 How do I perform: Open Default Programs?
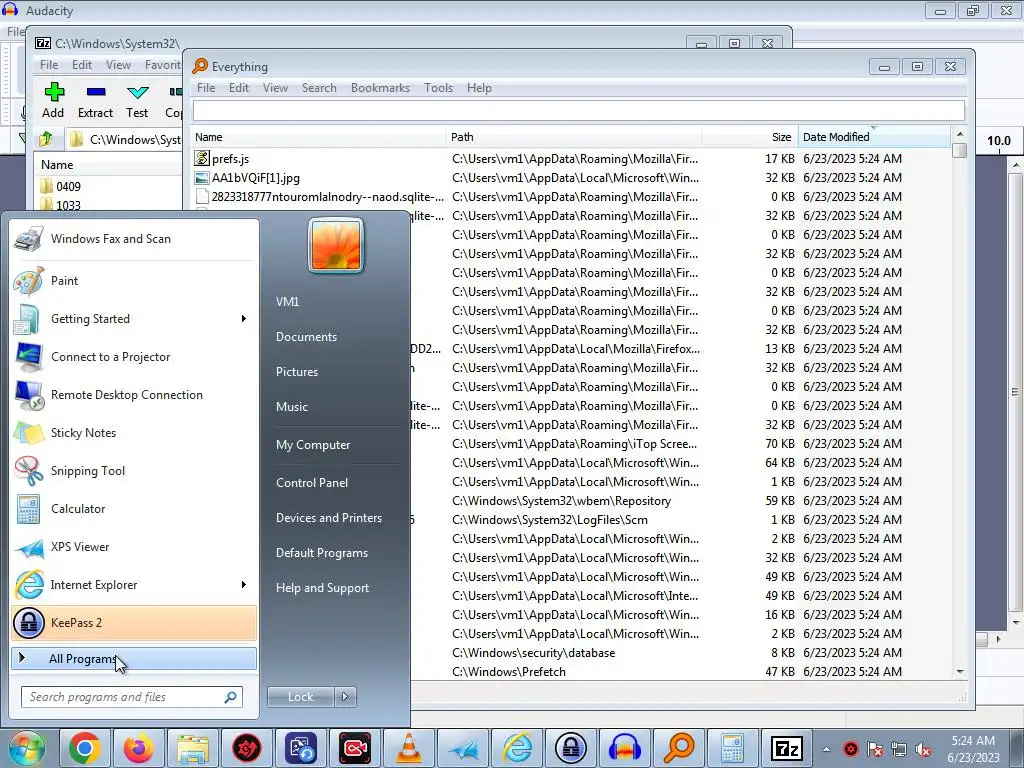pyautogui.click(x=321, y=553)
